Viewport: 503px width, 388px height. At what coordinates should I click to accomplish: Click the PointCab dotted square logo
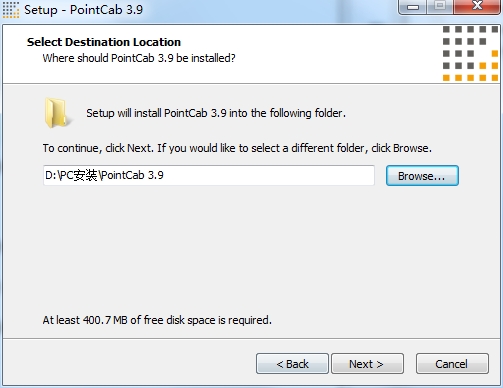click(470, 54)
